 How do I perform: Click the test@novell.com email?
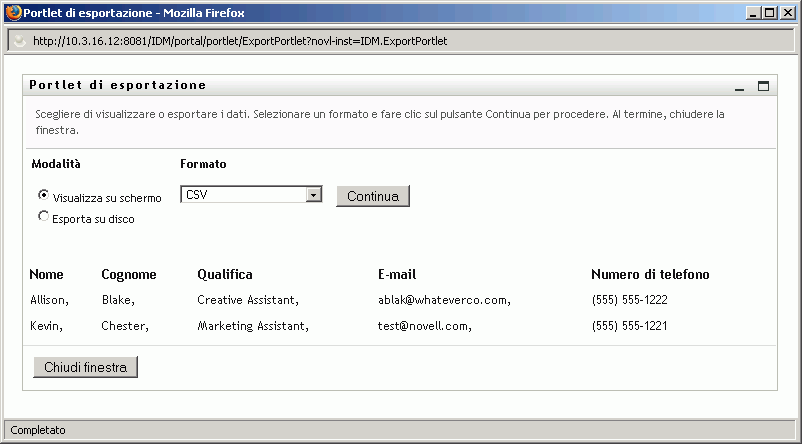tap(425, 326)
